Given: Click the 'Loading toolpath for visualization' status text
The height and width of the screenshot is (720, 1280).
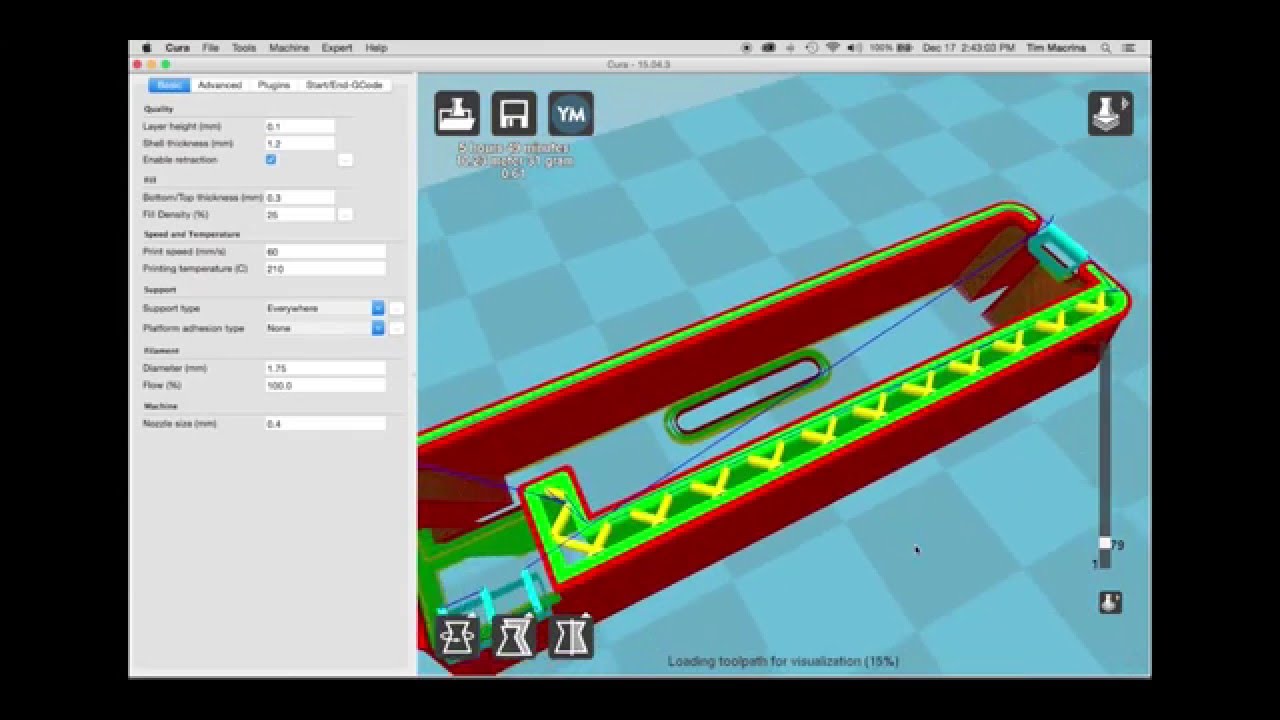Looking at the screenshot, I should [x=783, y=661].
